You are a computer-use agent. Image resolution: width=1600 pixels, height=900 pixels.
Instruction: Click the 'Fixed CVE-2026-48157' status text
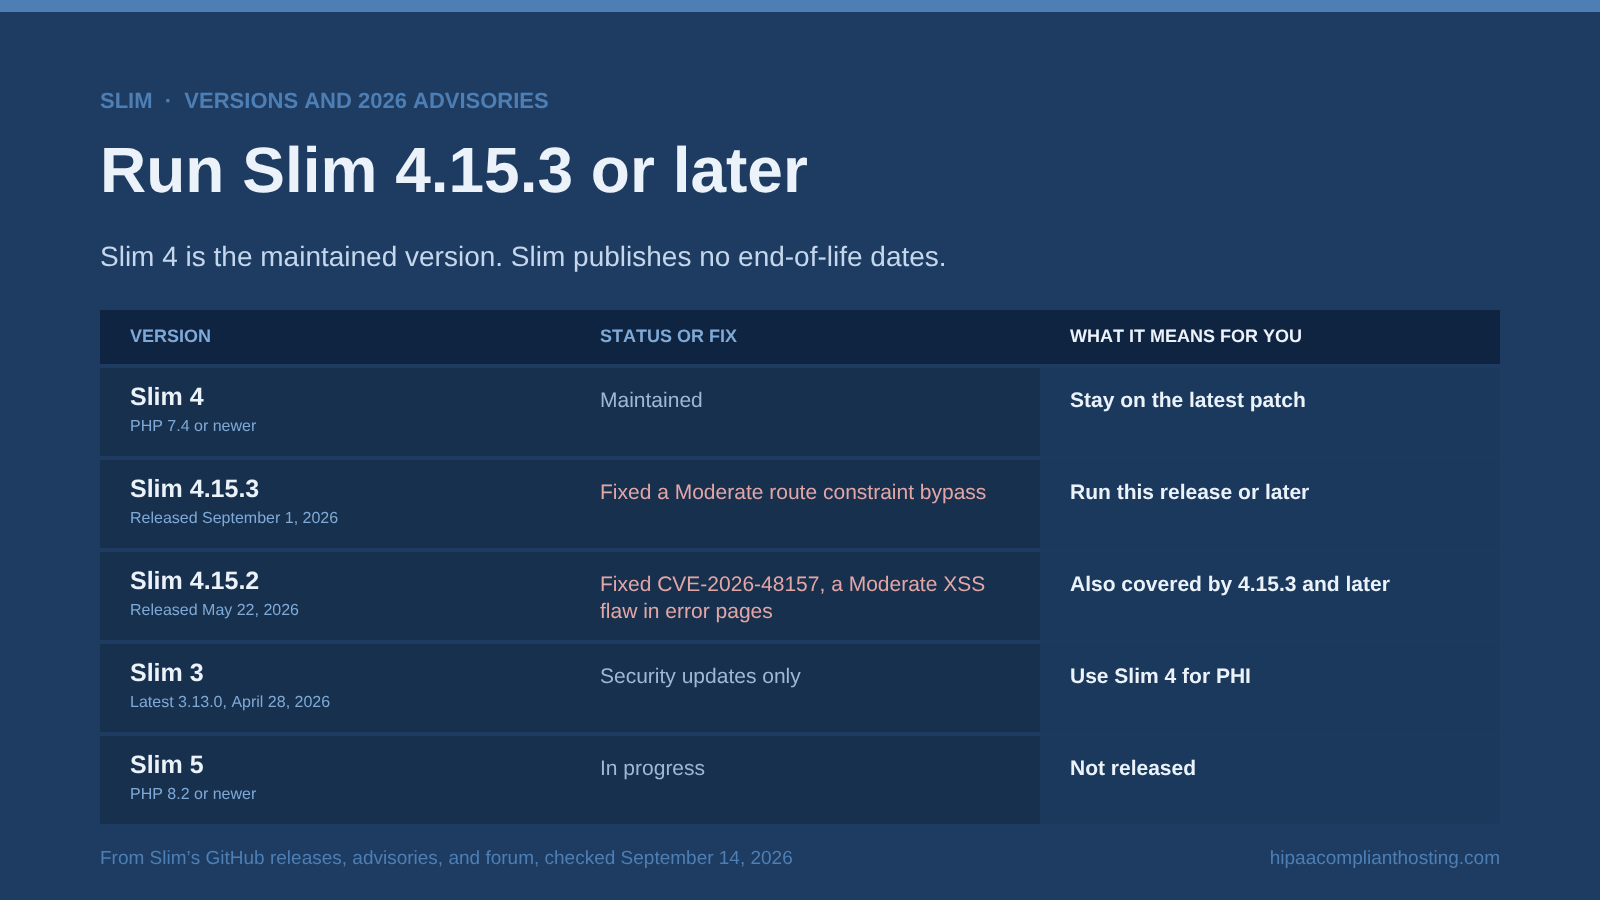point(792,597)
